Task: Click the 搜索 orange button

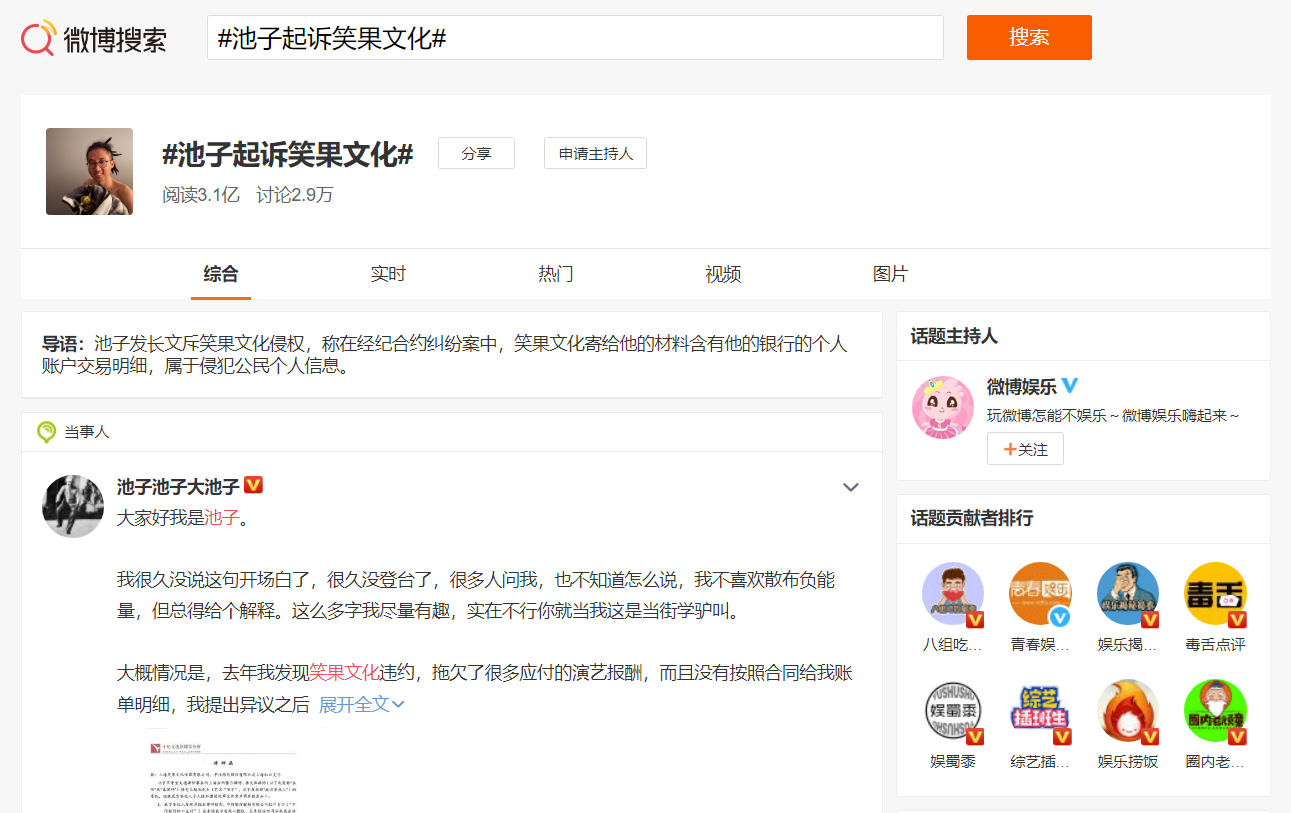Action: pyautogui.click(x=1029, y=37)
